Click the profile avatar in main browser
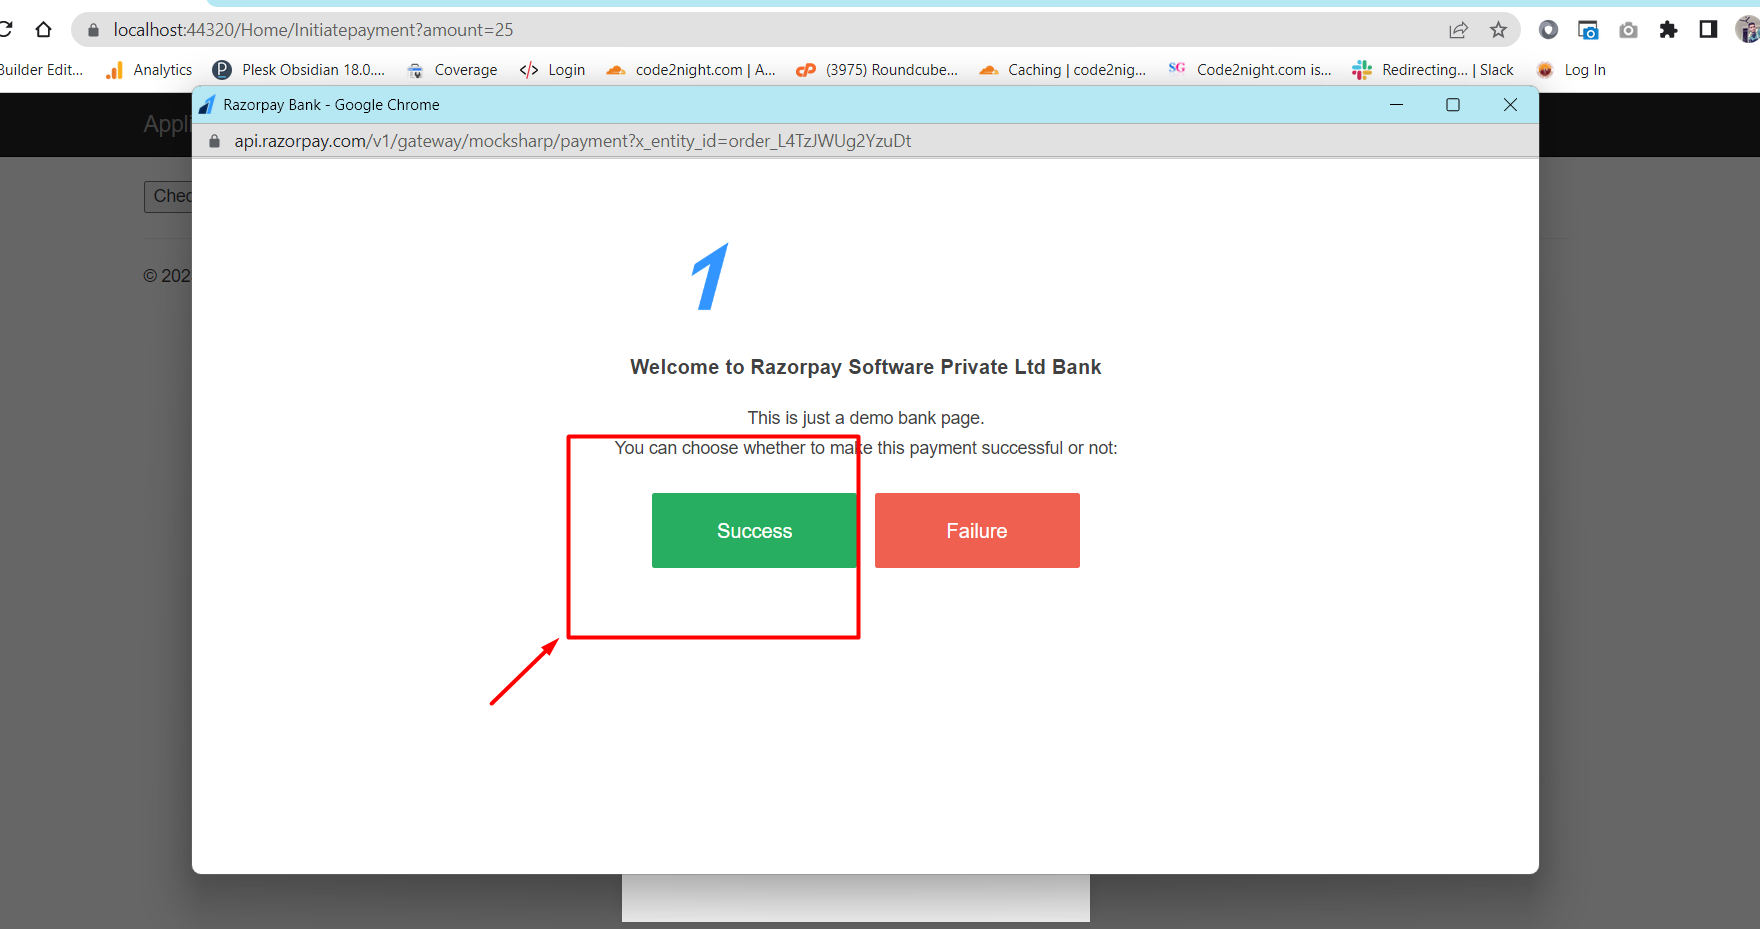 [x=1748, y=30]
